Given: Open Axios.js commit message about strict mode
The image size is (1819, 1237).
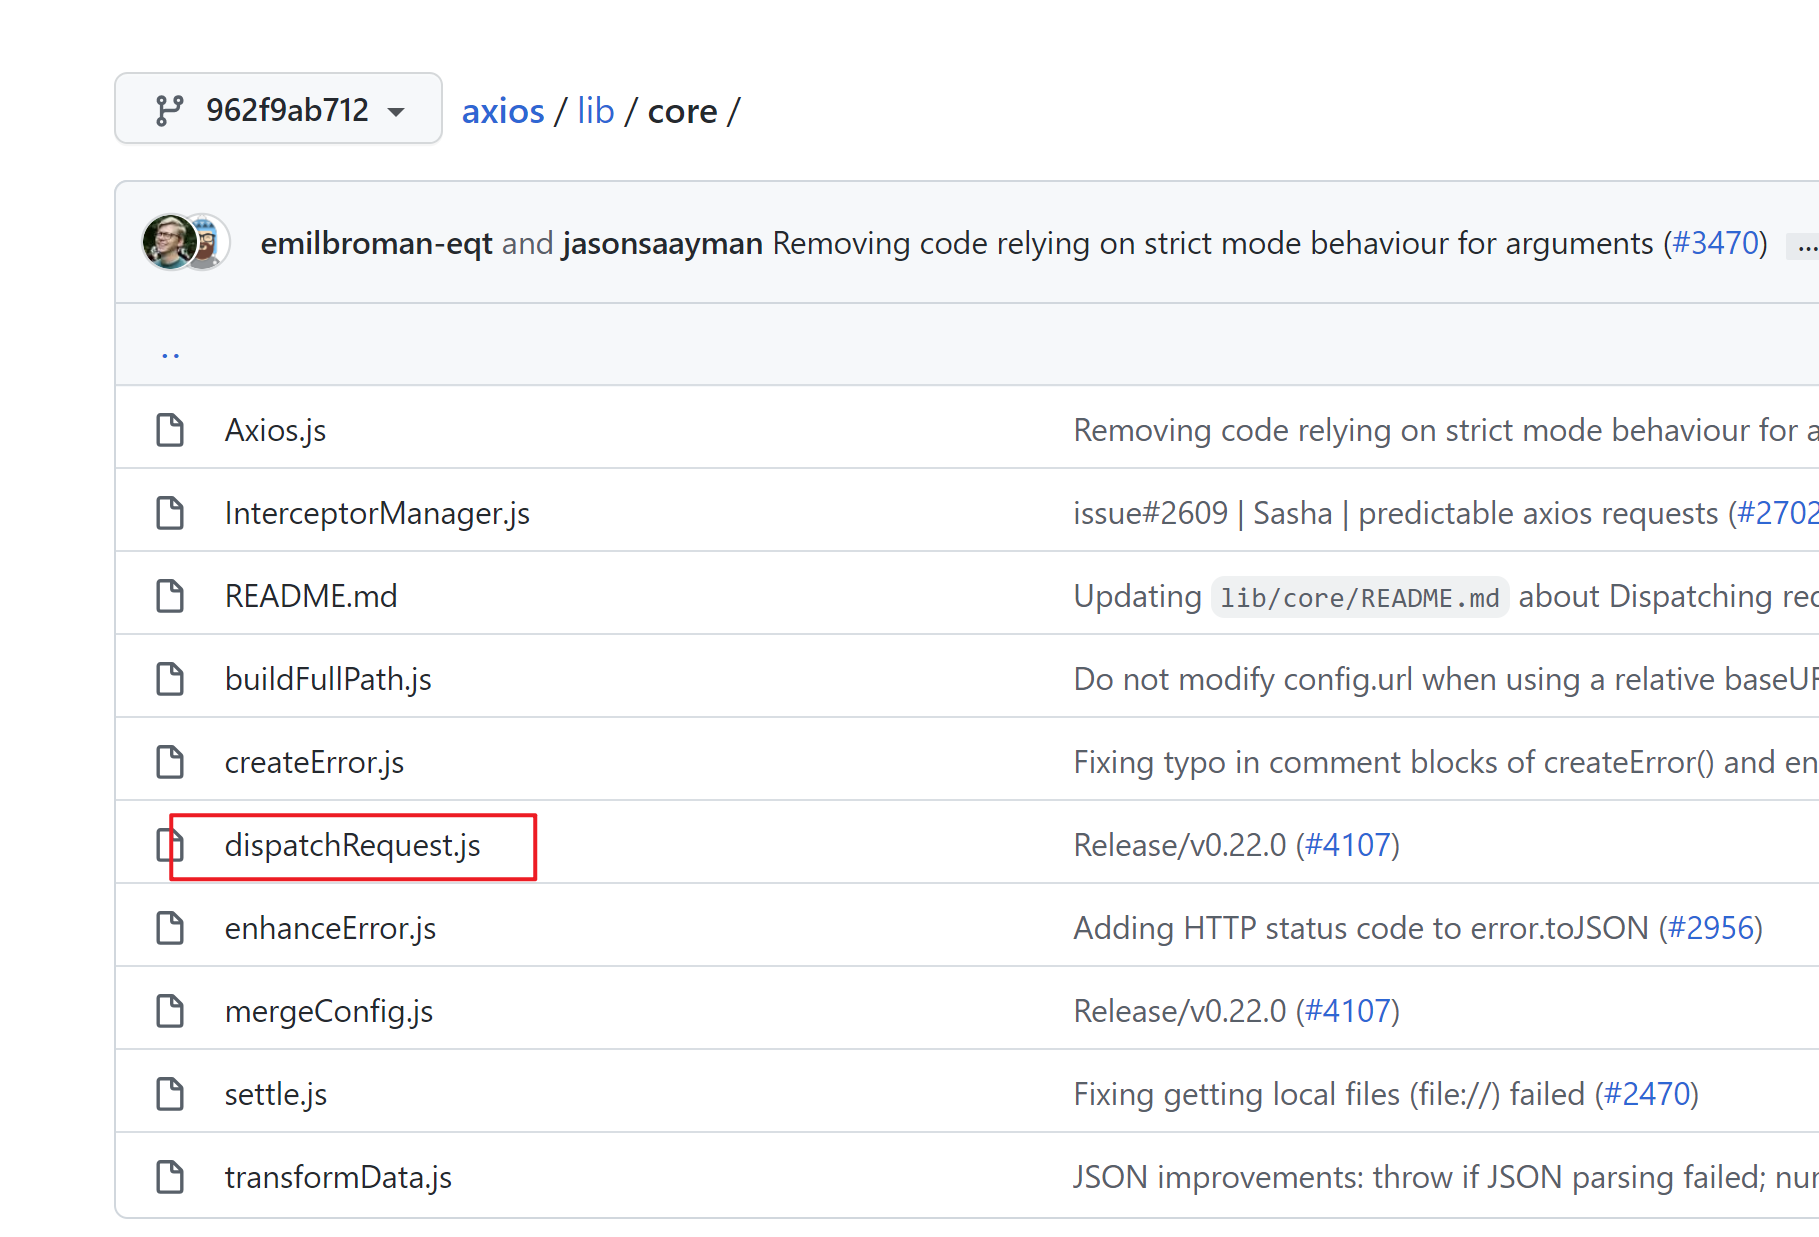Looking at the screenshot, I should (x=1446, y=430).
